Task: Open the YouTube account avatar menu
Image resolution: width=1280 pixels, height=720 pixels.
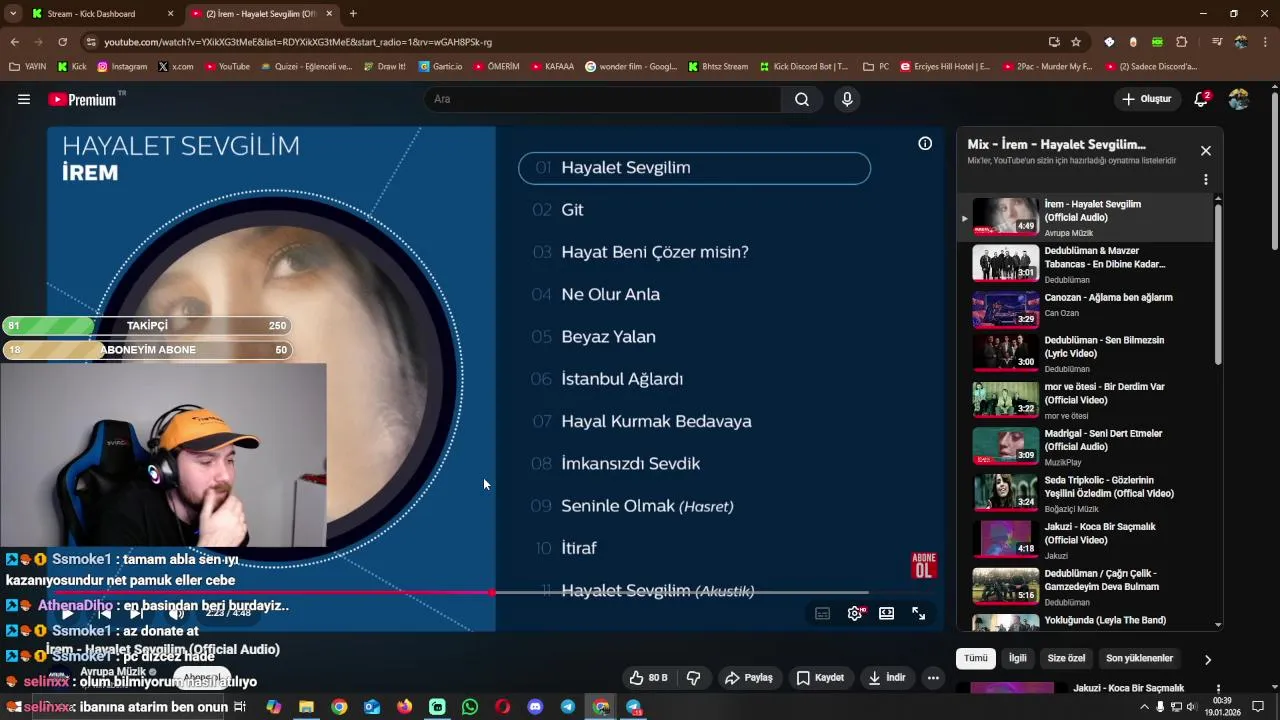Action: (1239, 99)
